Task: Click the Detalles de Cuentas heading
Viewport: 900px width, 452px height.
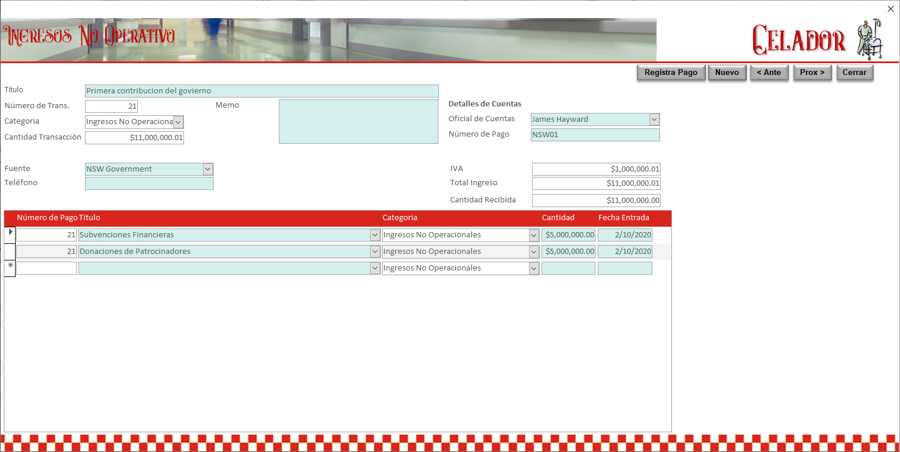Action: click(x=484, y=104)
